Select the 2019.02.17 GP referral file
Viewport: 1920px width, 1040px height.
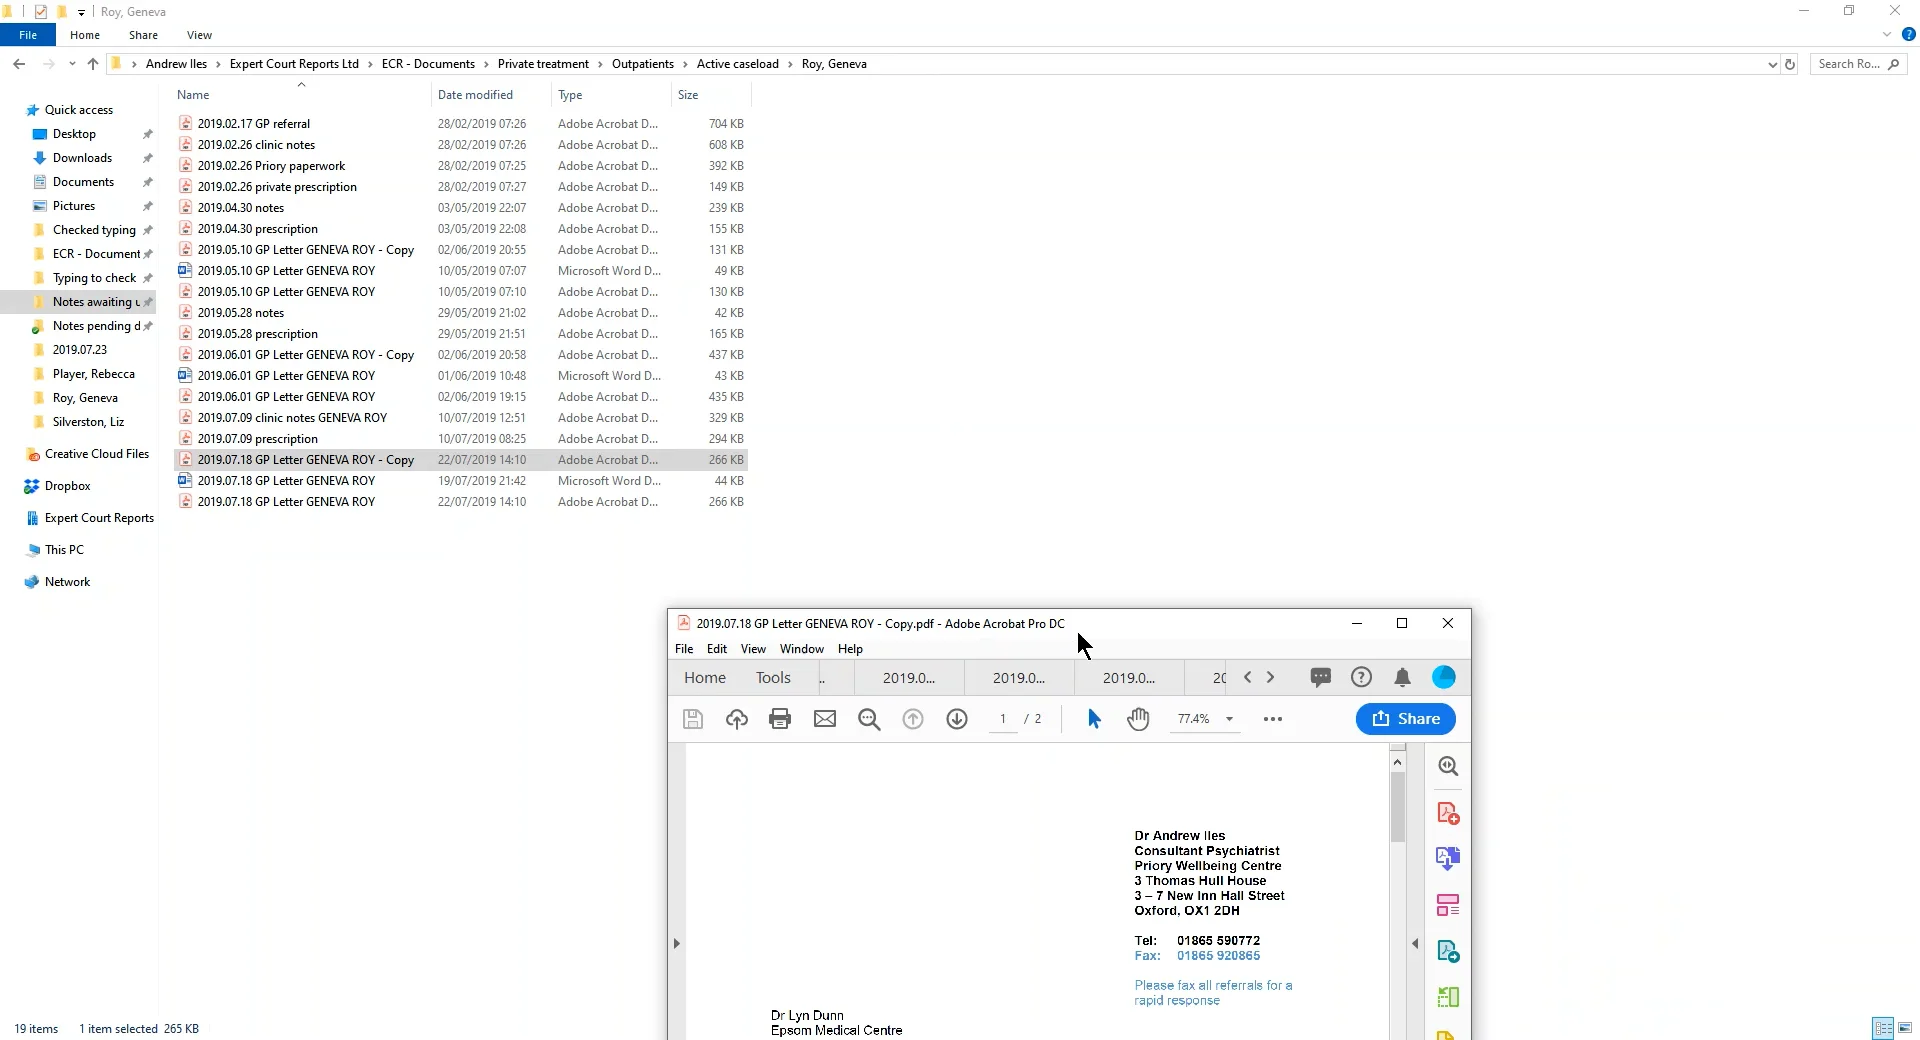click(x=255, y=123)
